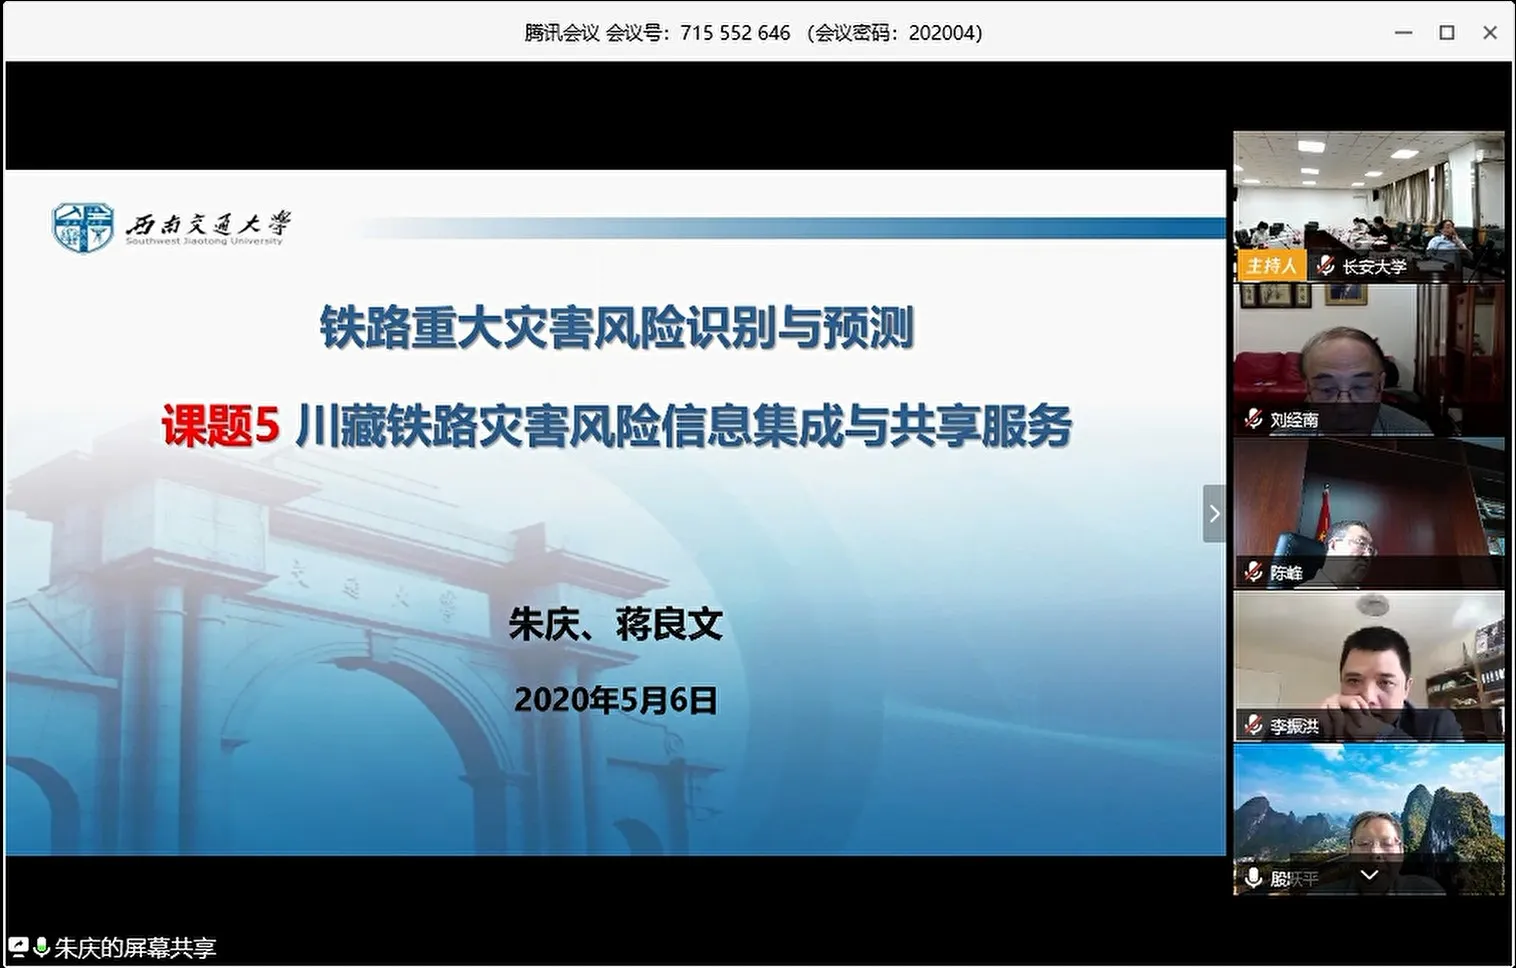This screenshot has height=968, width=1516.
Task: Maximize the Tencent Meeting window
Action: pos(1446,33)
